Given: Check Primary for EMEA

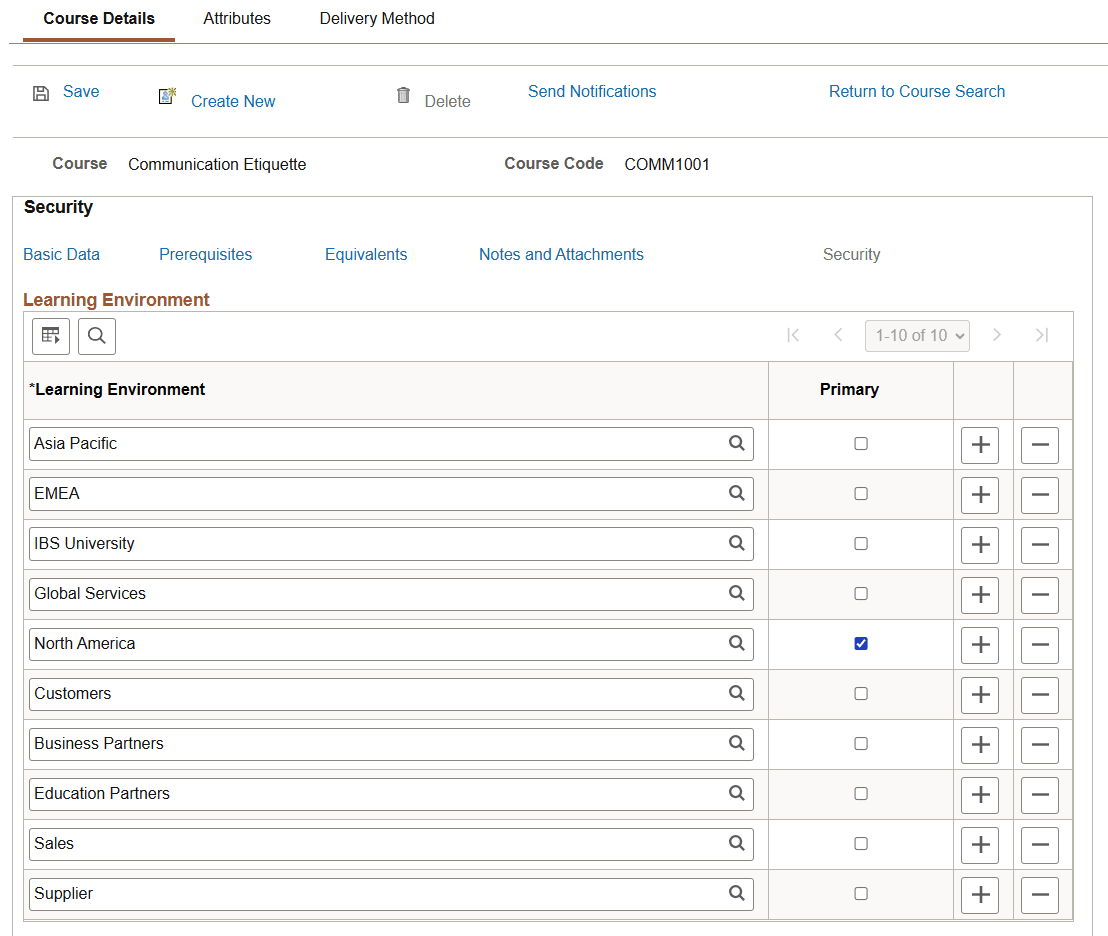Looking at the screenshot, I should [861, 494].
